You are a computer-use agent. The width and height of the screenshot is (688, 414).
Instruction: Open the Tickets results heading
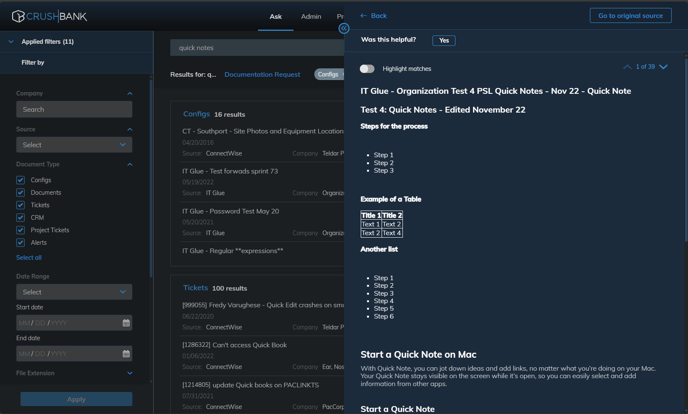[x=195, y=288]
